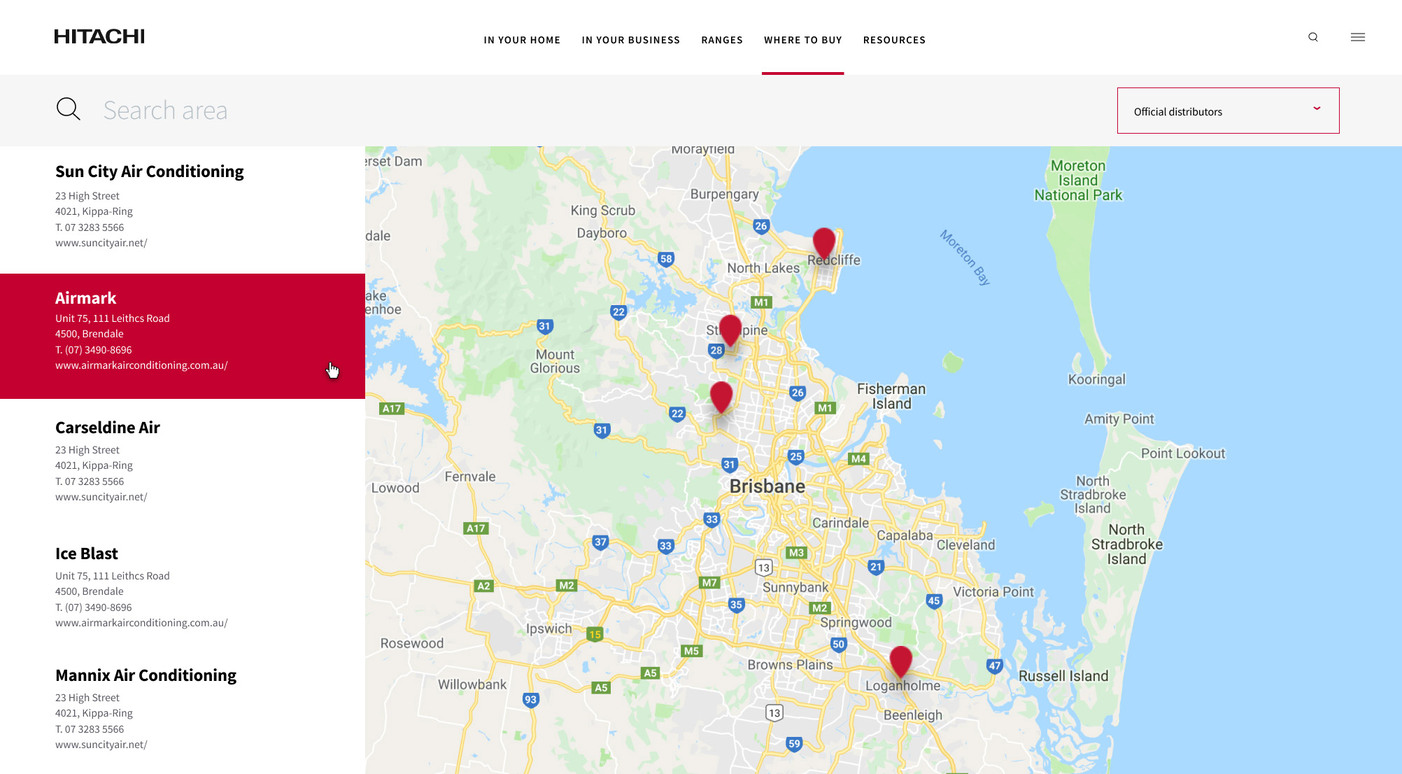The width and height of the screenshot is (1402, 774).
Task: Click the map pin near Redcliffe
Action: pyautogui.click(x=823, y=243)
